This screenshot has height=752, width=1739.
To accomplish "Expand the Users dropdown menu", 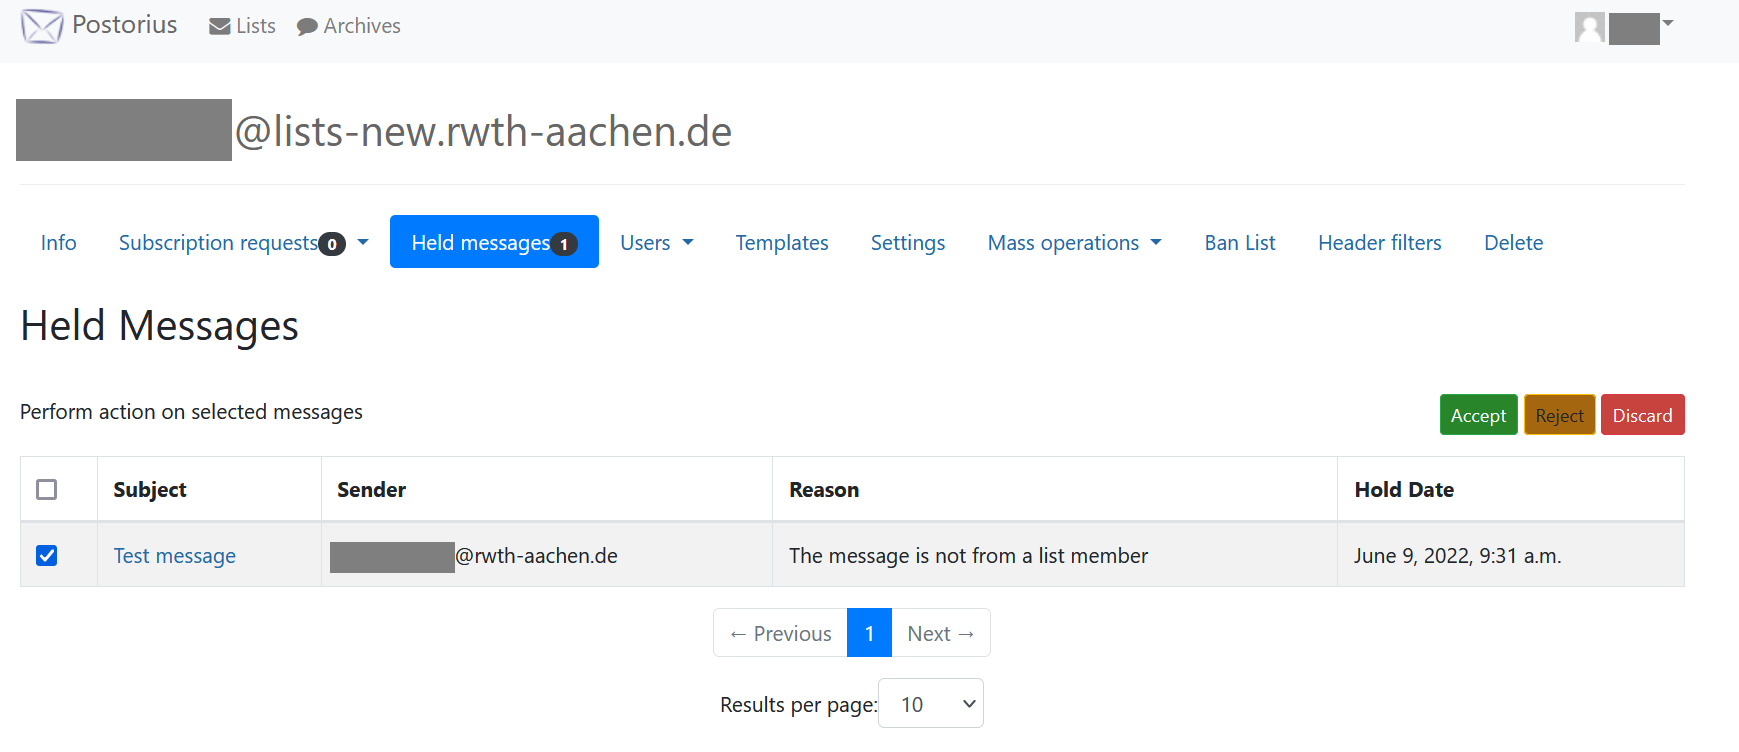I will click(x=656, y=243).
